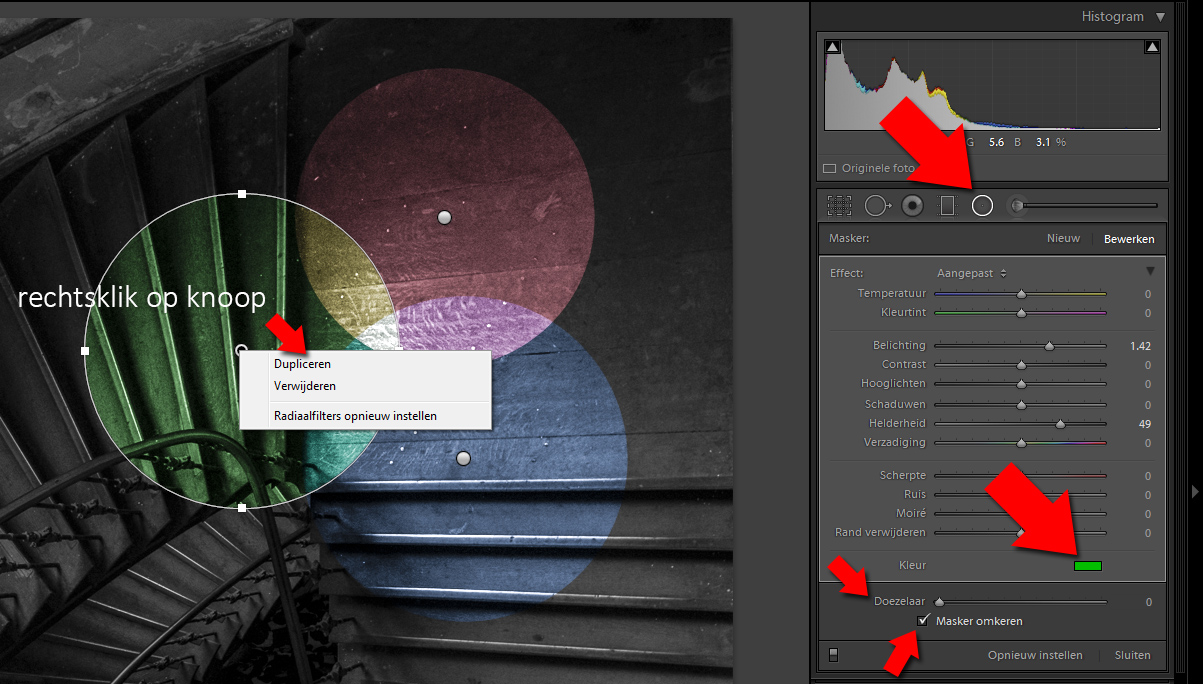This screenshot has width=1203, height=684.
Task: Enable the Originele foto checkbox
Action: [x=829, y=169]
